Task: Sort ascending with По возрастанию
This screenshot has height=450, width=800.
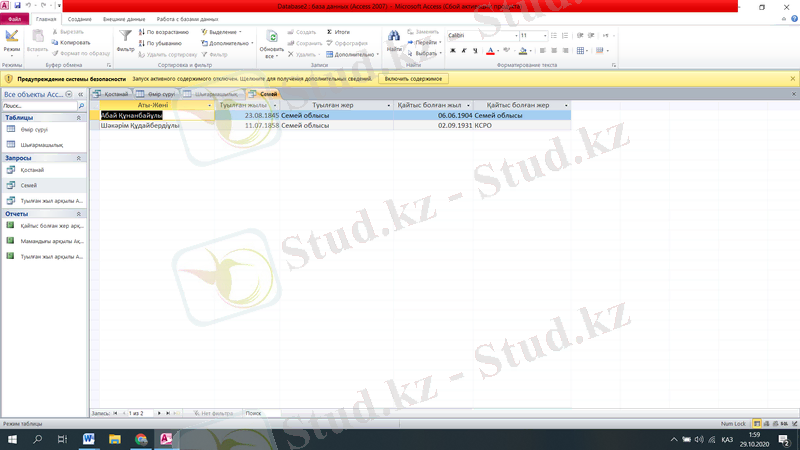Action: [x=164, y=32]
